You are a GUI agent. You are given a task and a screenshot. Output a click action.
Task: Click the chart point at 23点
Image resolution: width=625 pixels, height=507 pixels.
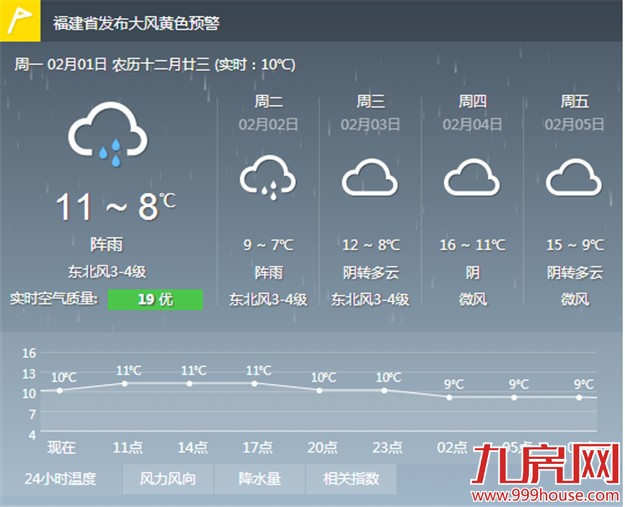384,391
